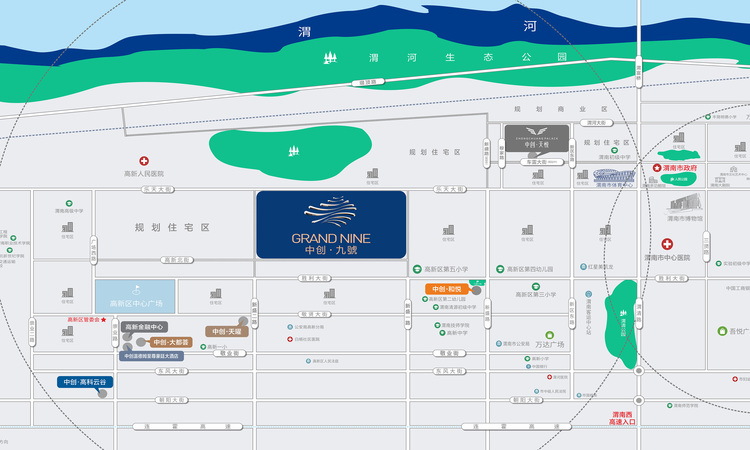Click the green school icon above 高新区第三小学
Viewport: 750px width, 450px height.
tap(536, 286)
